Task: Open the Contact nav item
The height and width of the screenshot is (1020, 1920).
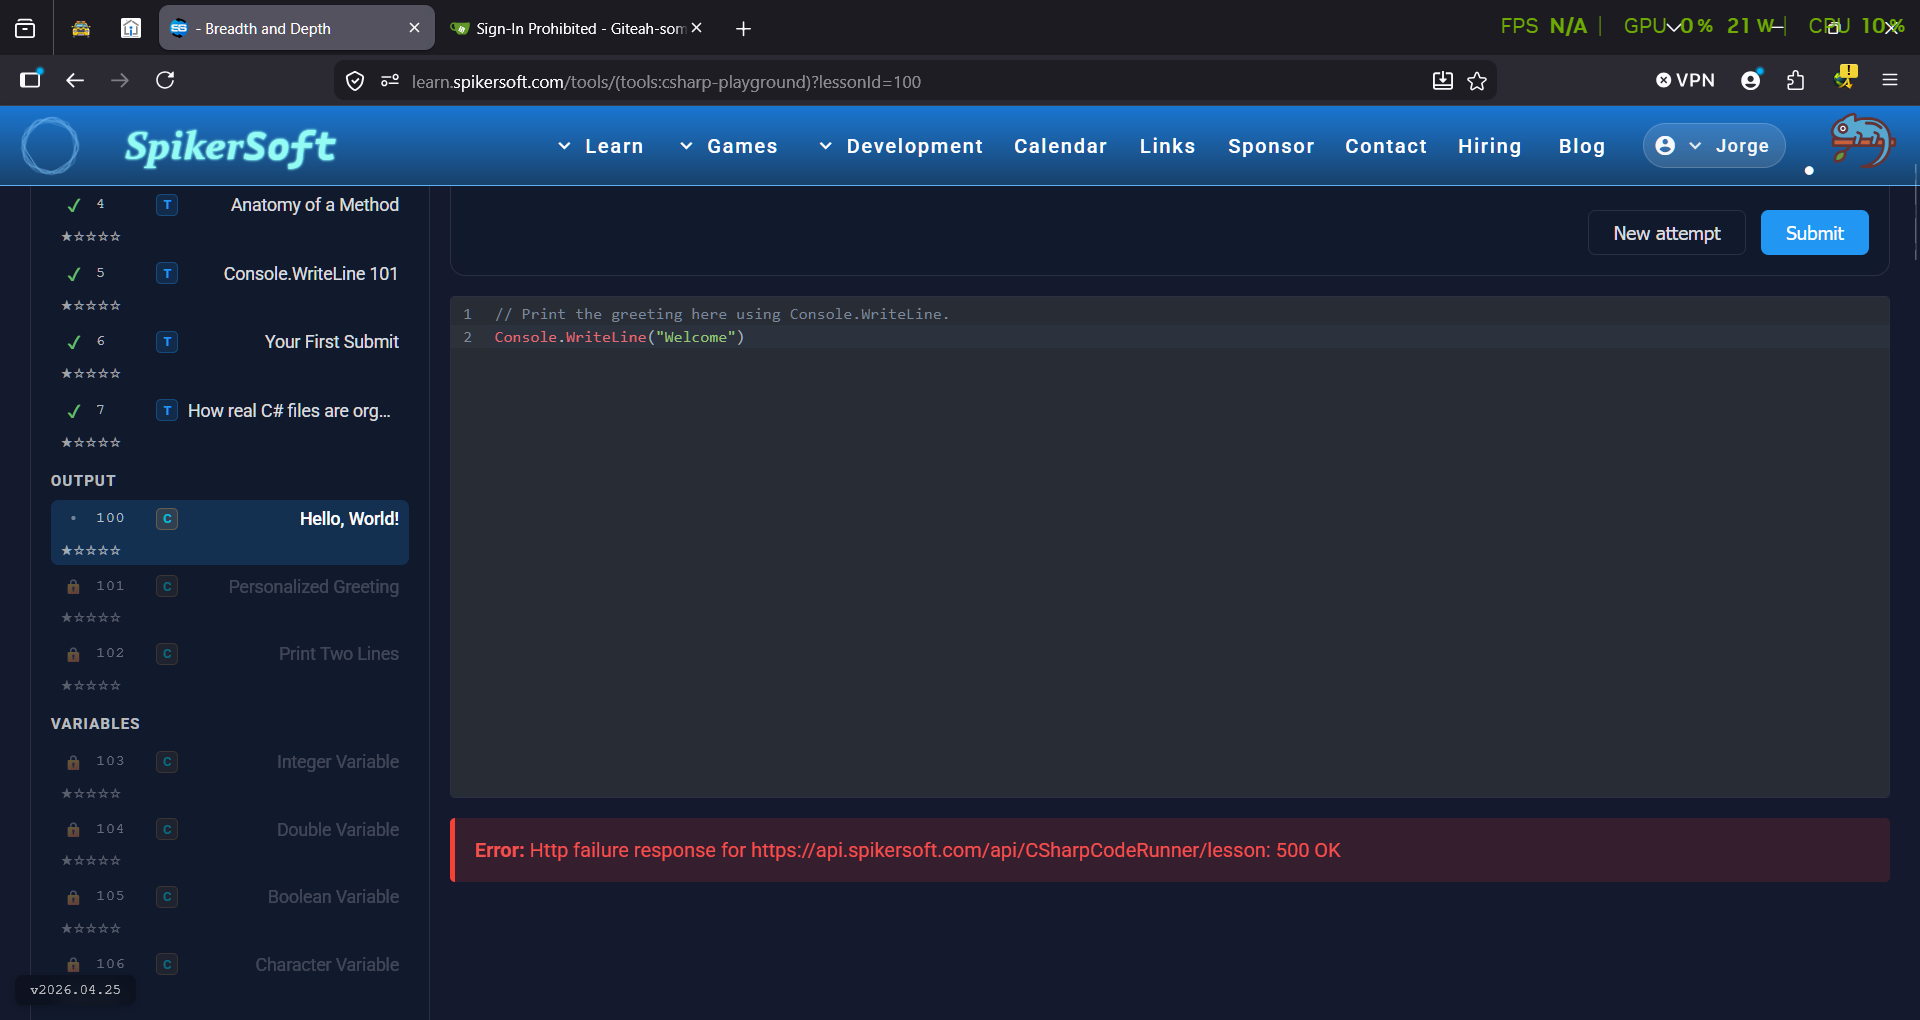Action: pos(1385,146)
